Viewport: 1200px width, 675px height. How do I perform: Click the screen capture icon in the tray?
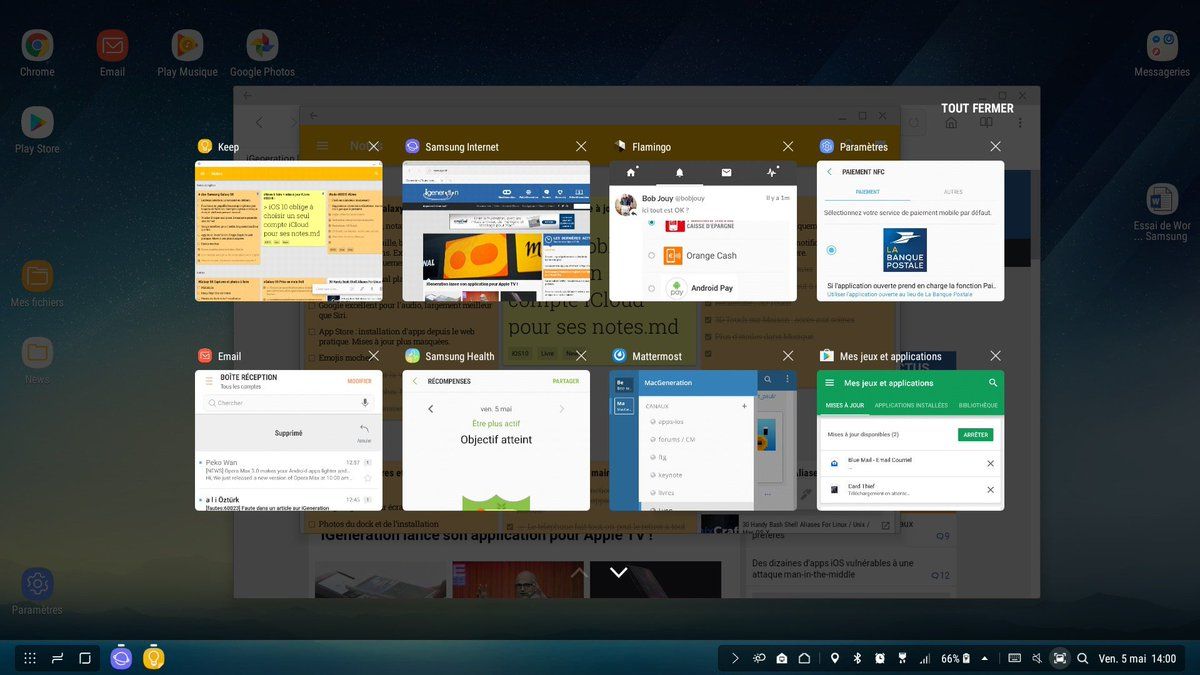(1060, 658)
